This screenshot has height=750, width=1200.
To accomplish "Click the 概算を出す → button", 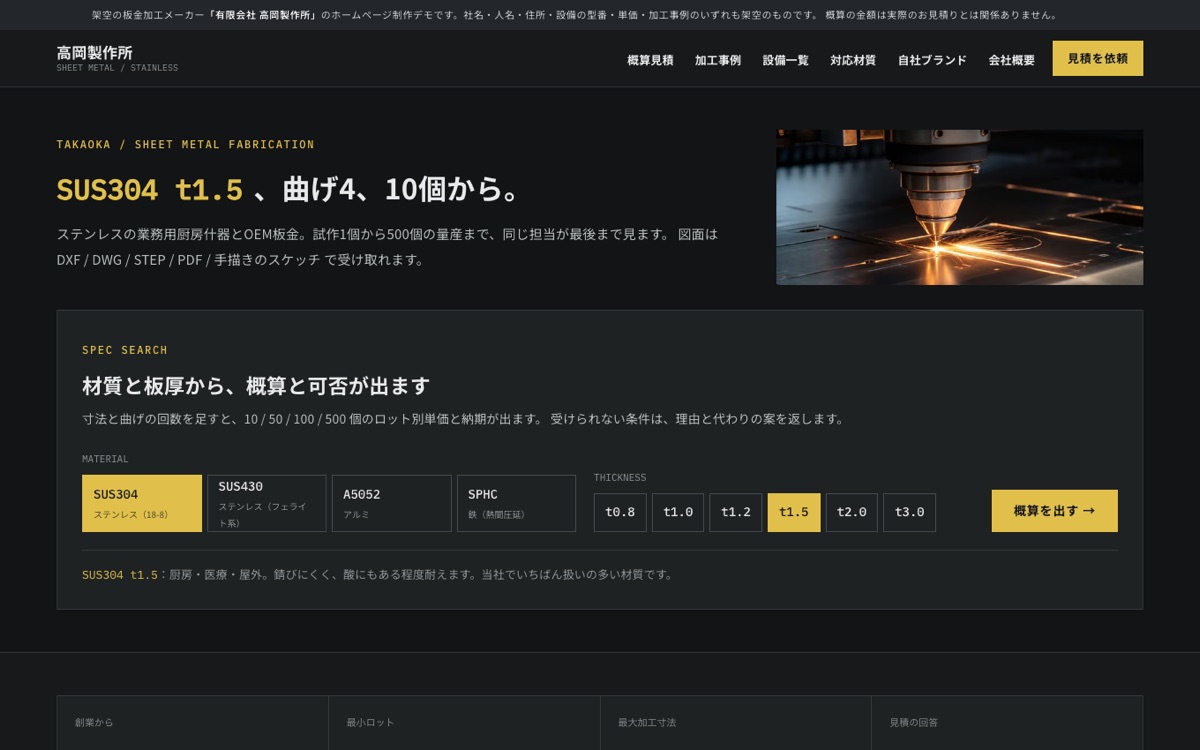I will tap(1055, 511).
